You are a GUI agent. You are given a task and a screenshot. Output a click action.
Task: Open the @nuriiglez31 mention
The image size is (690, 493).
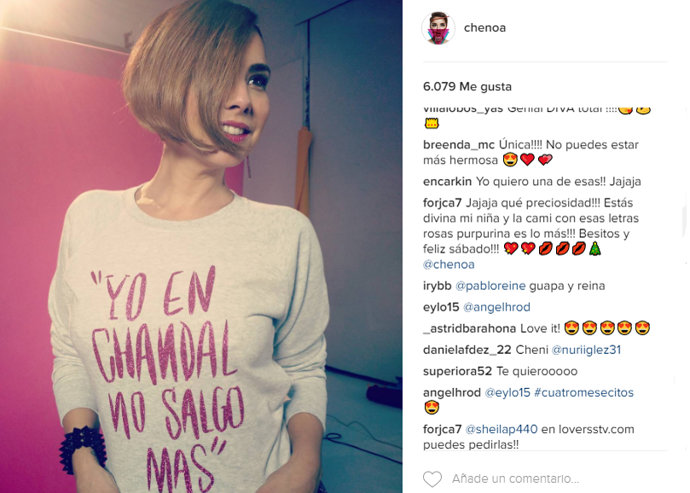tap(586, 350)
